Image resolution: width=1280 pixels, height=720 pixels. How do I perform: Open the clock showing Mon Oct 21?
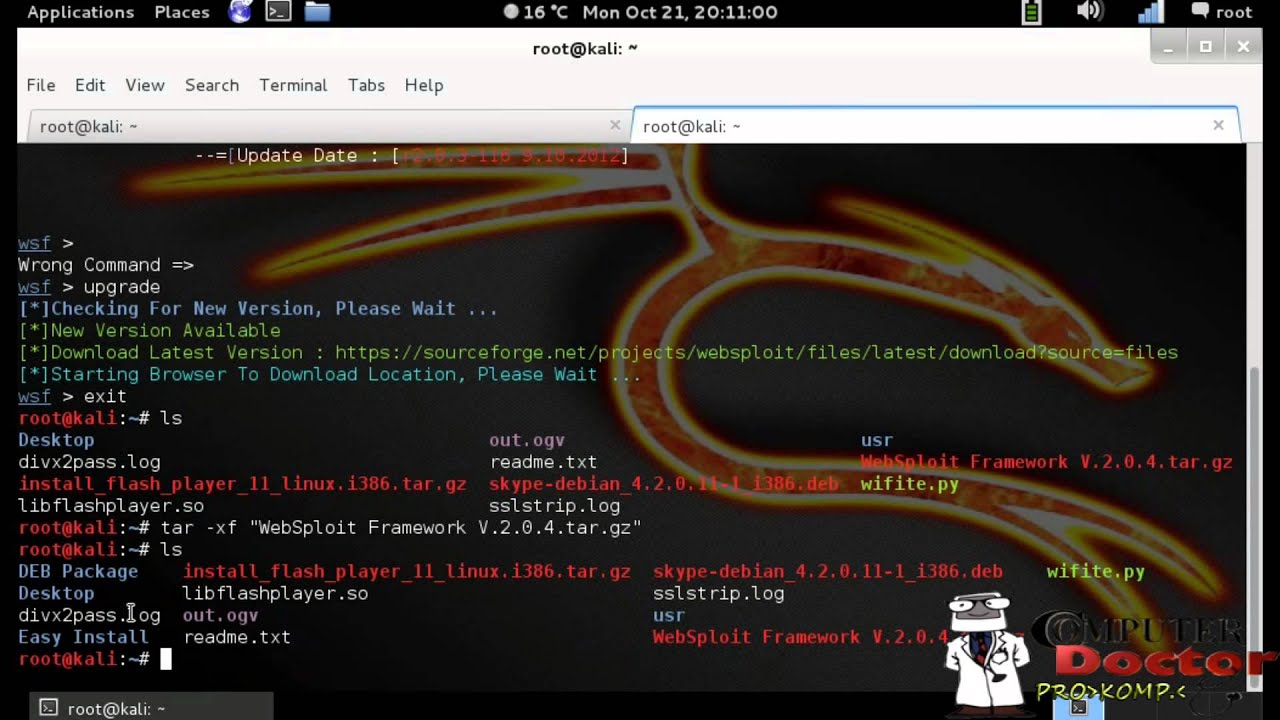click(x=680, y=12)
